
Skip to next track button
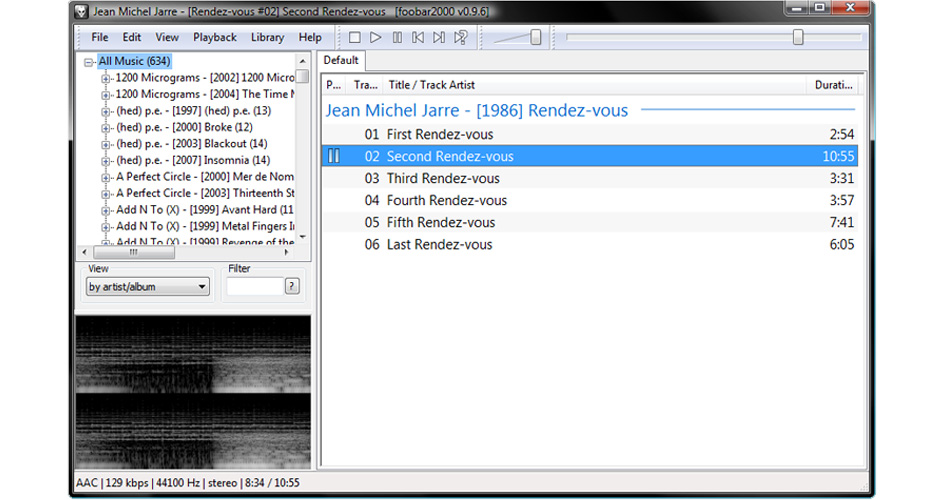[x=439, y=37]
